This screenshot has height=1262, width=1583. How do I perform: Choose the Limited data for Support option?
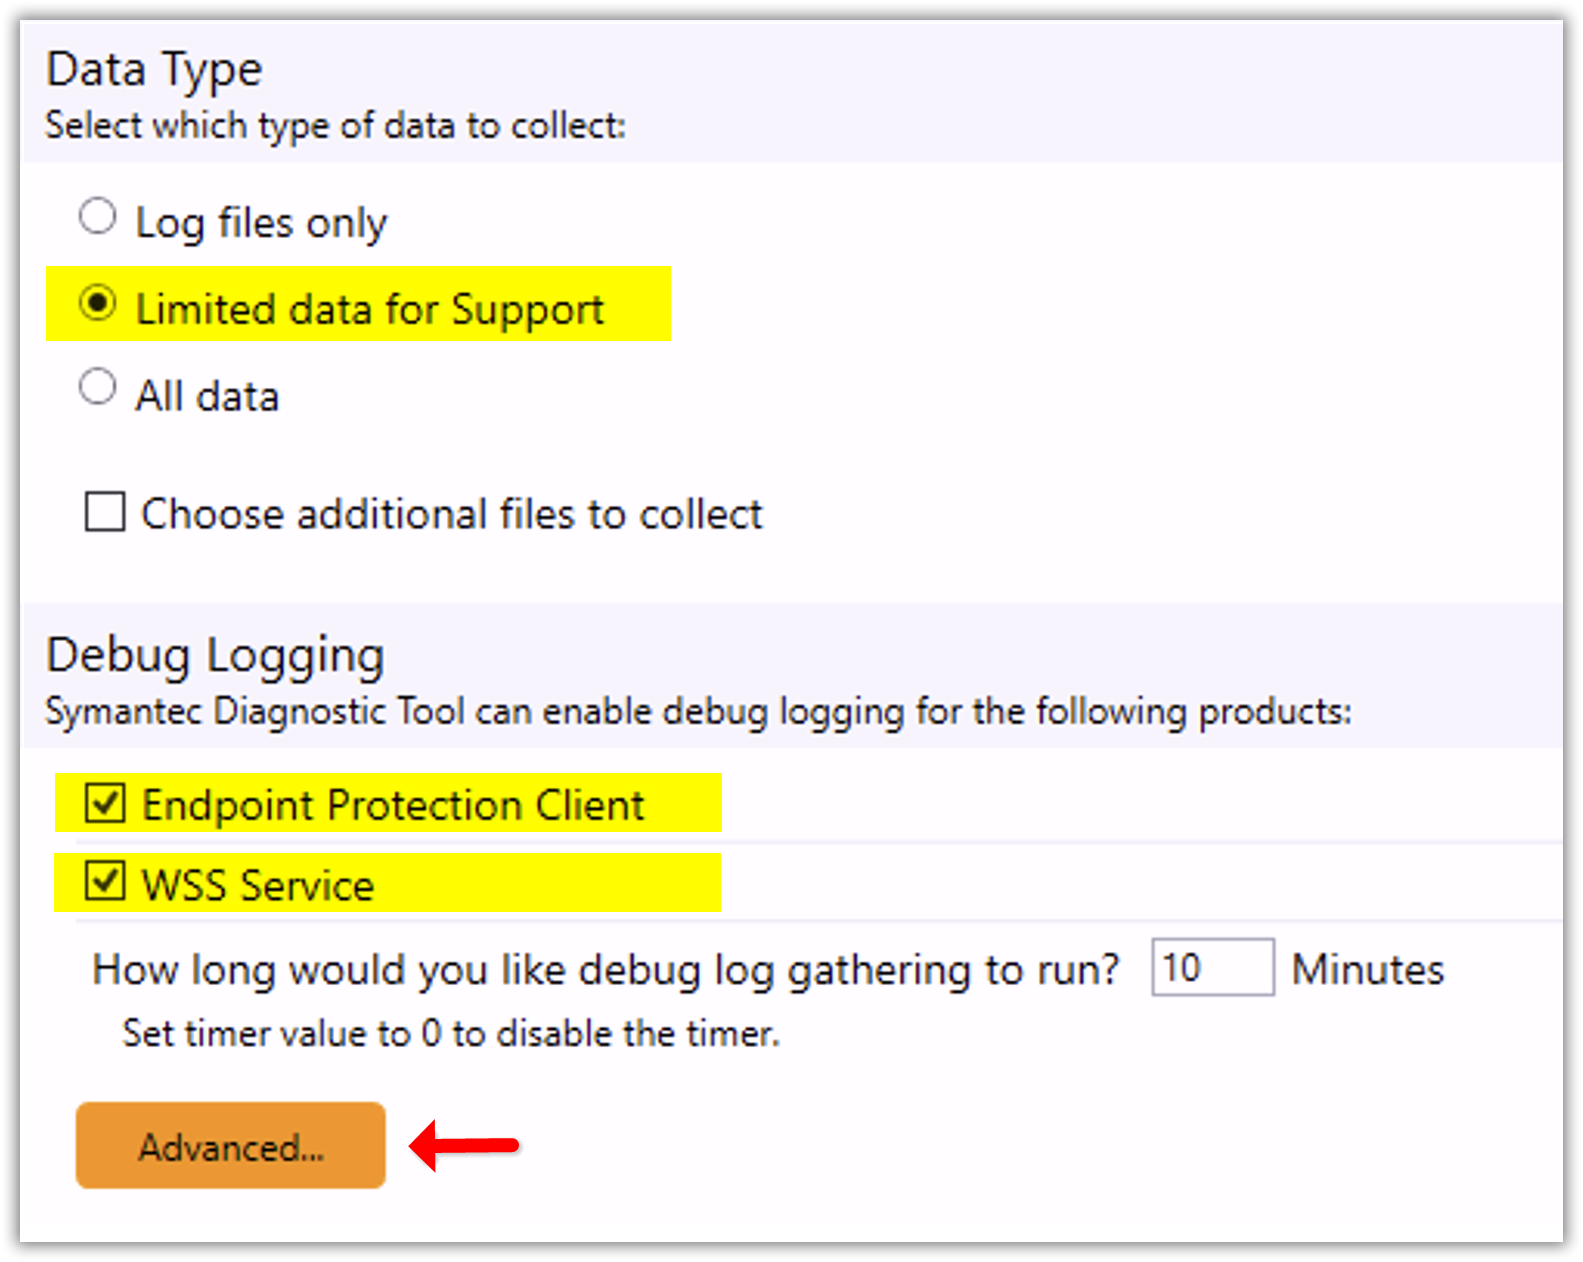click(x=97, y=303)
